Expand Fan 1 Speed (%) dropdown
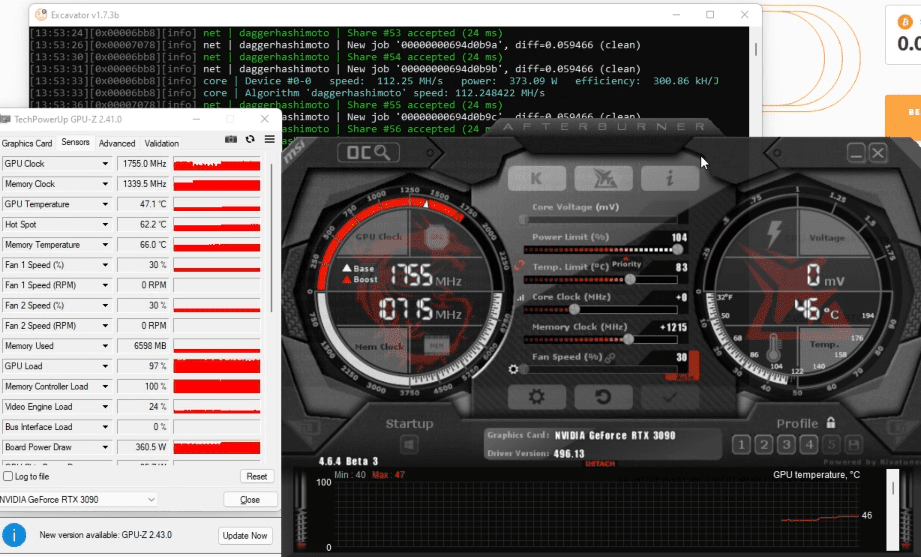Screen dimensions: 921x557 [x=105, y=265]
